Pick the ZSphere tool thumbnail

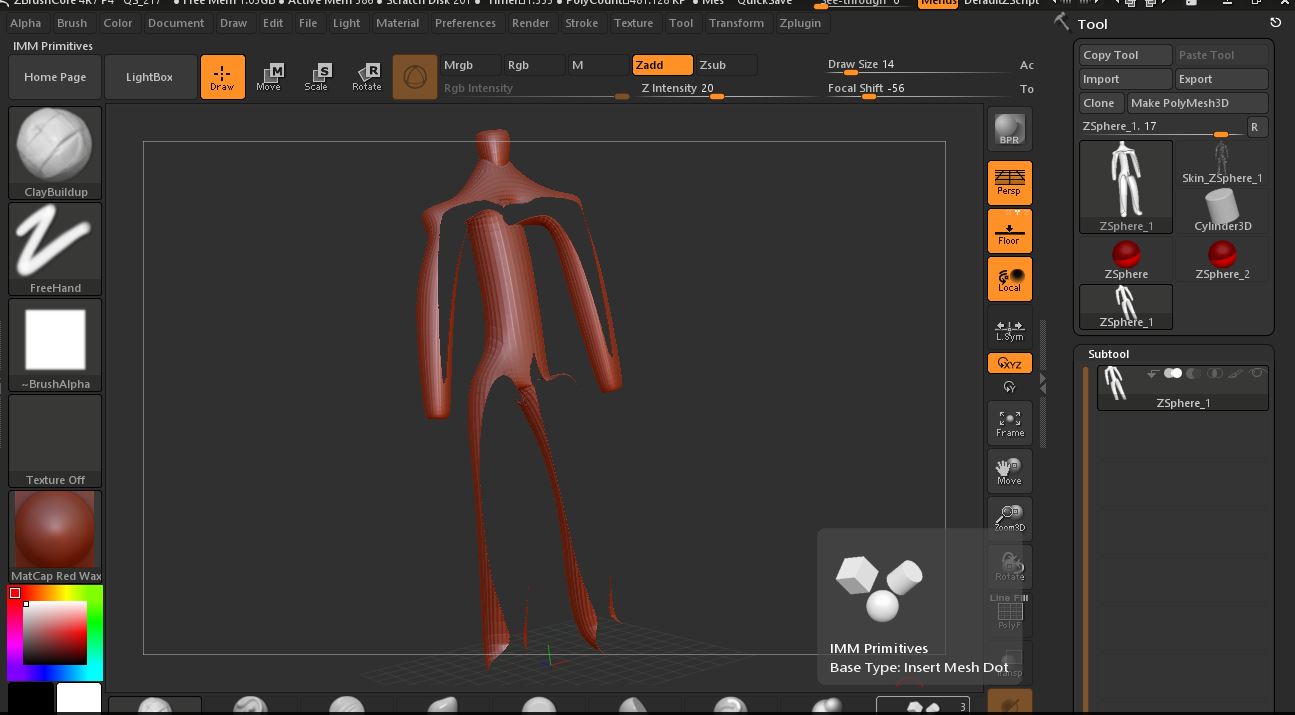click(x=1126, y=259)
